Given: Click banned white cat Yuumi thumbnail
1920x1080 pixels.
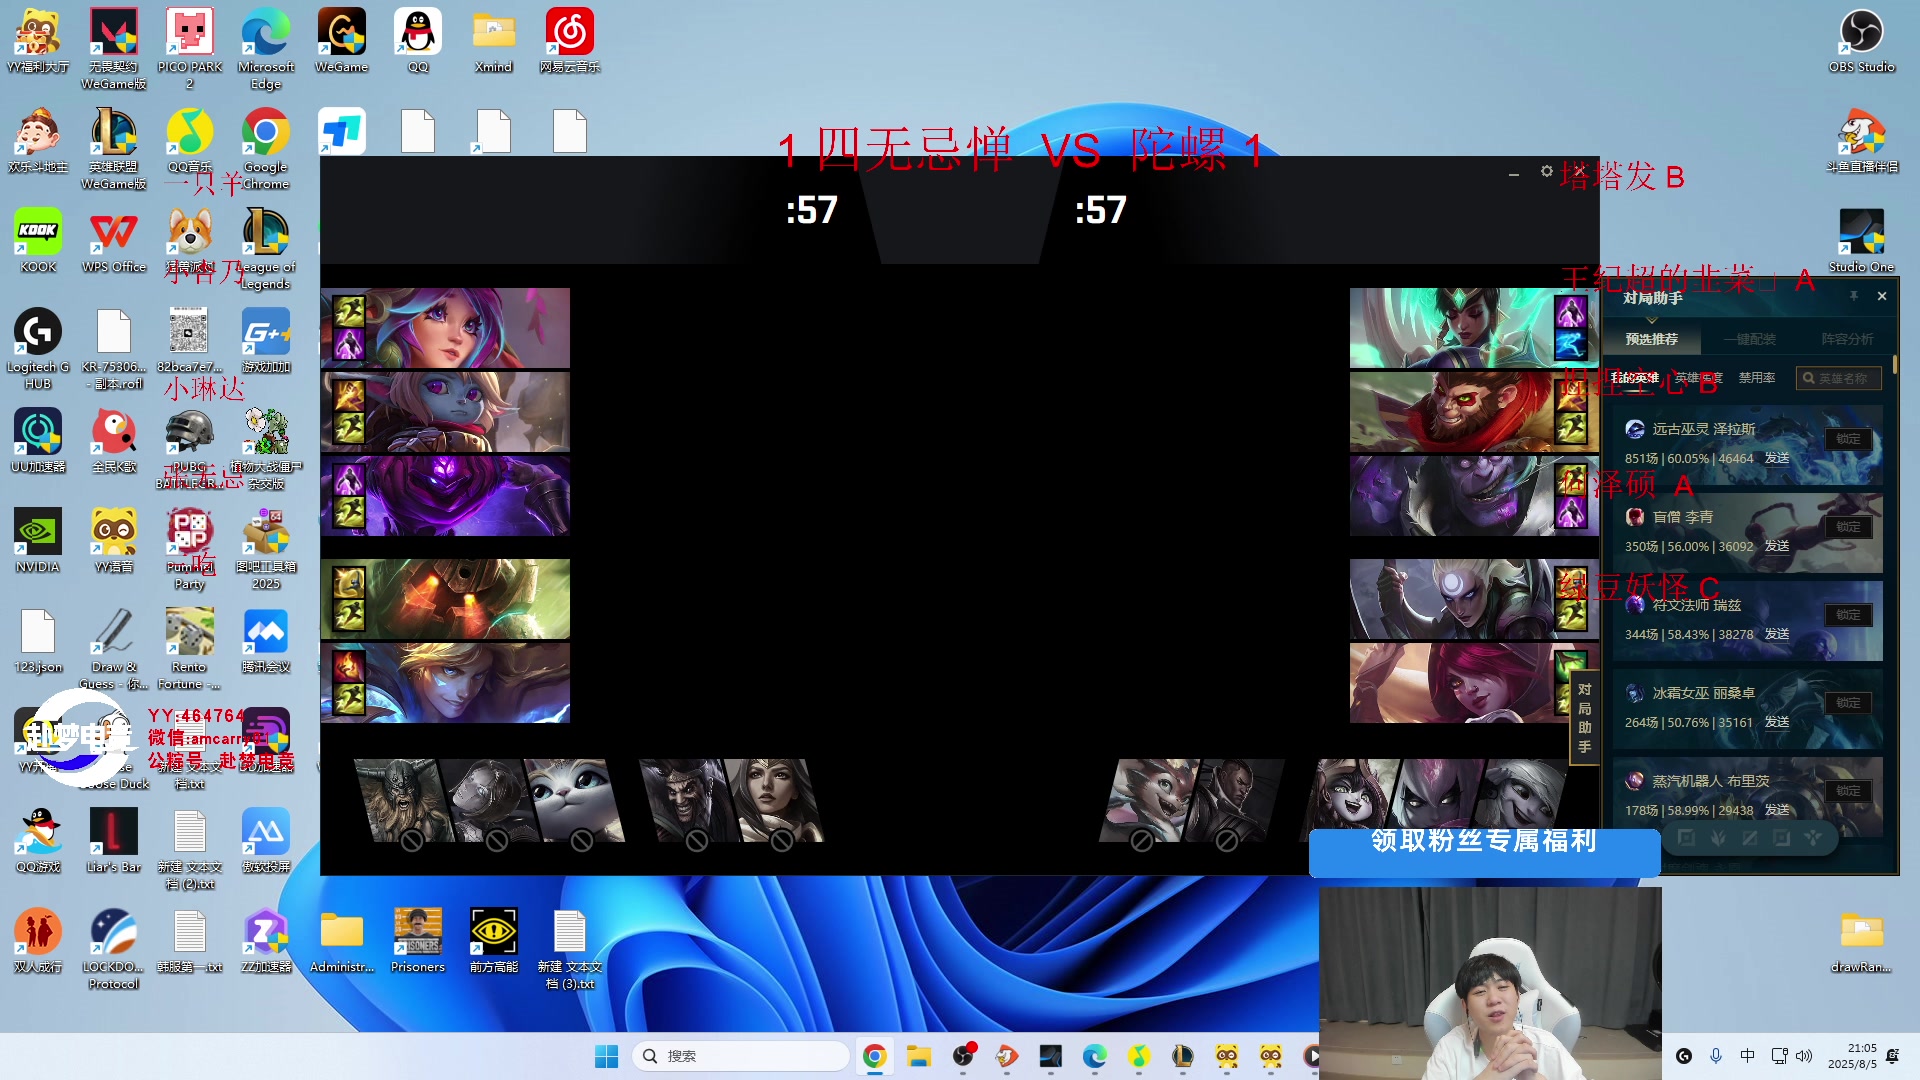Looking at the screenshot, I should (575, 800).
